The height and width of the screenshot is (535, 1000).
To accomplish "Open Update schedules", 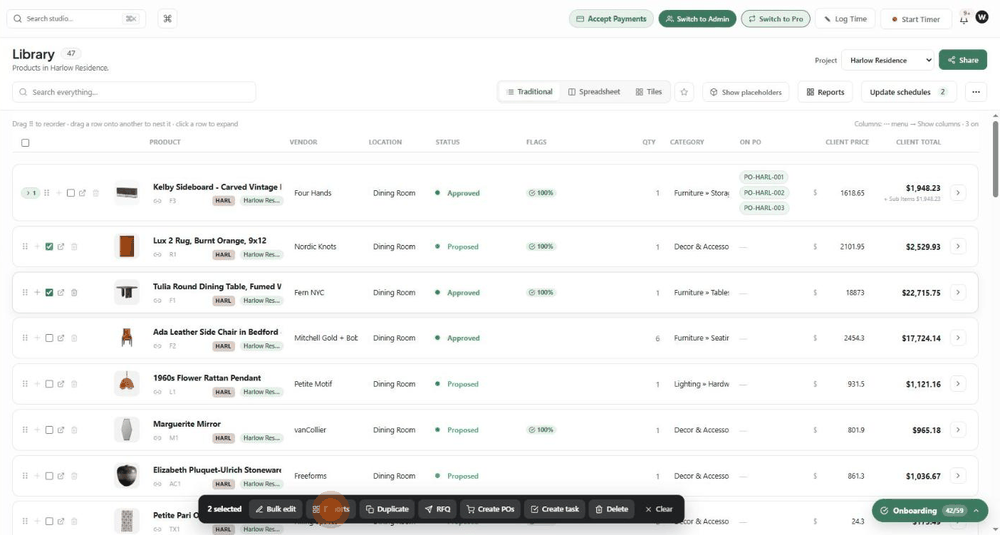I will click(908, 92).
